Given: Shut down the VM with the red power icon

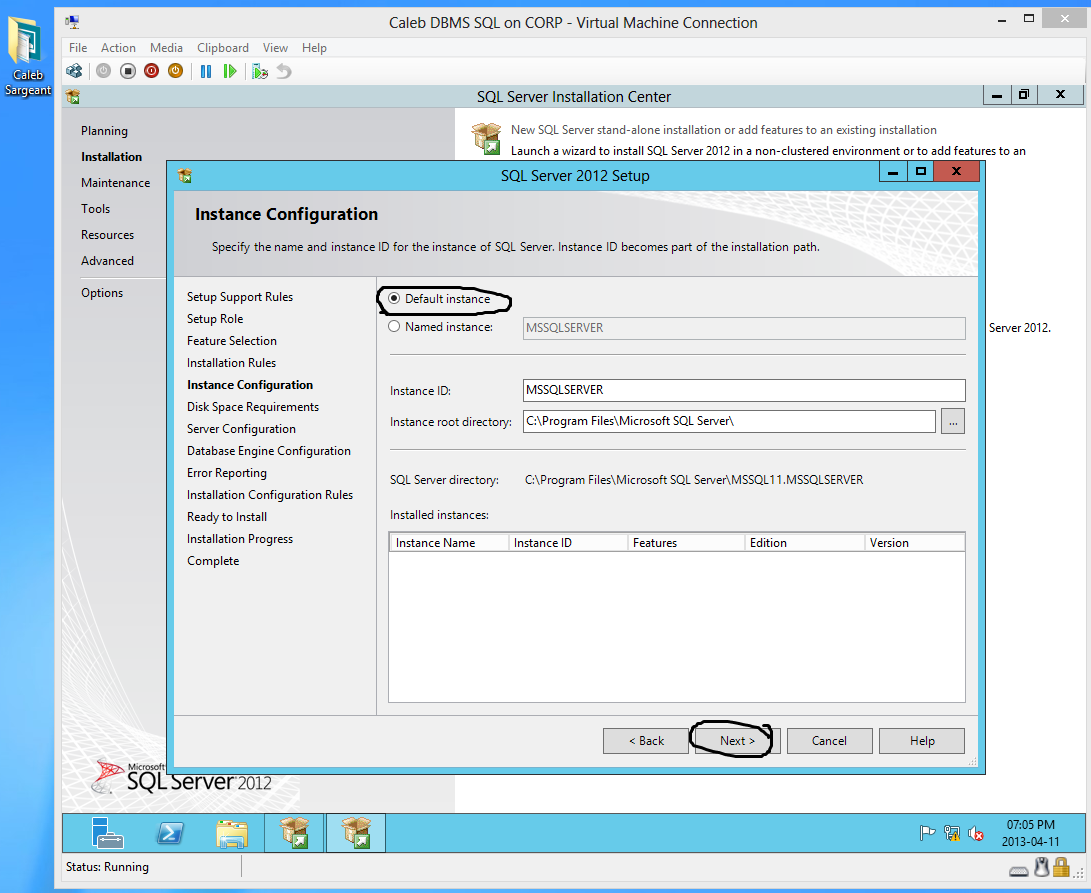Looking at the screenshot, I should pyautogui.click(x=151, y=71).
